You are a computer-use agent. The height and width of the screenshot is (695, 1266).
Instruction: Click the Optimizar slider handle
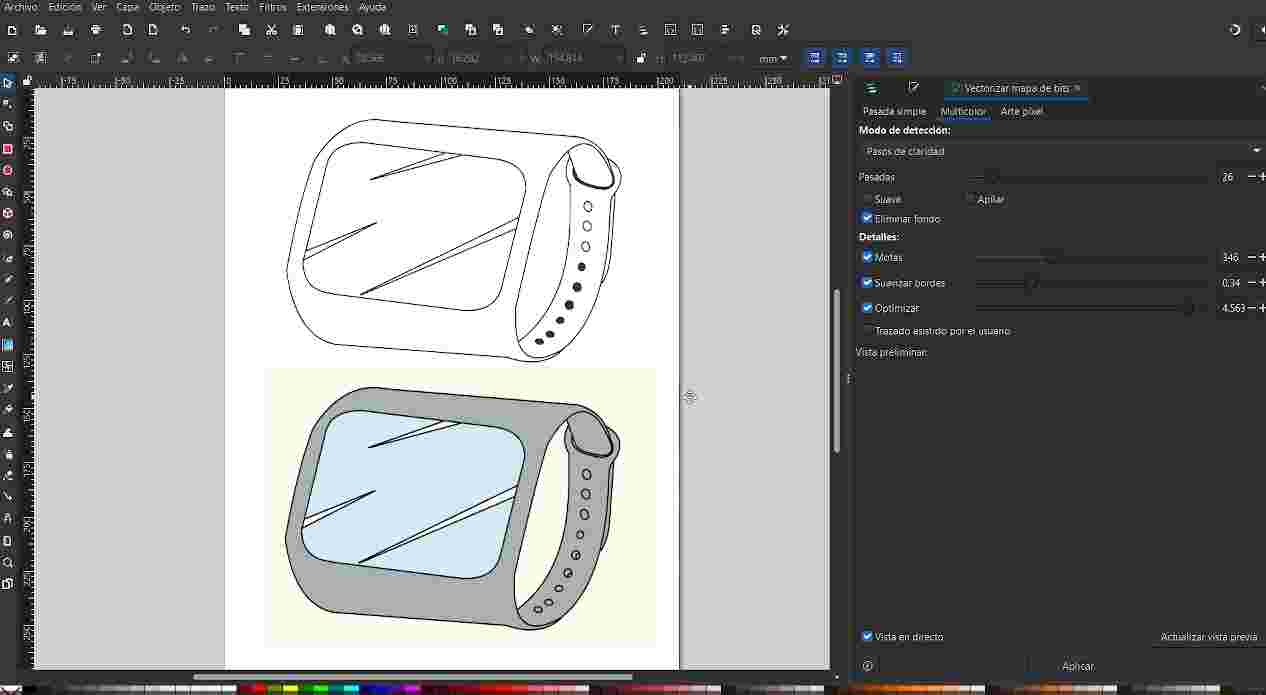tap(1188, 308)
